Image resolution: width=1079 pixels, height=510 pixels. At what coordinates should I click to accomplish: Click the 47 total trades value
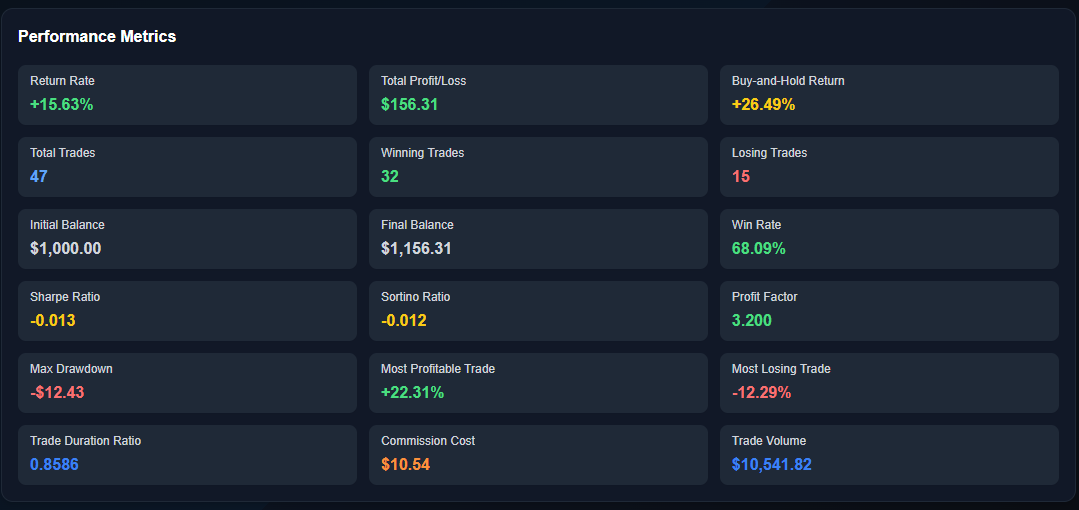39,176
